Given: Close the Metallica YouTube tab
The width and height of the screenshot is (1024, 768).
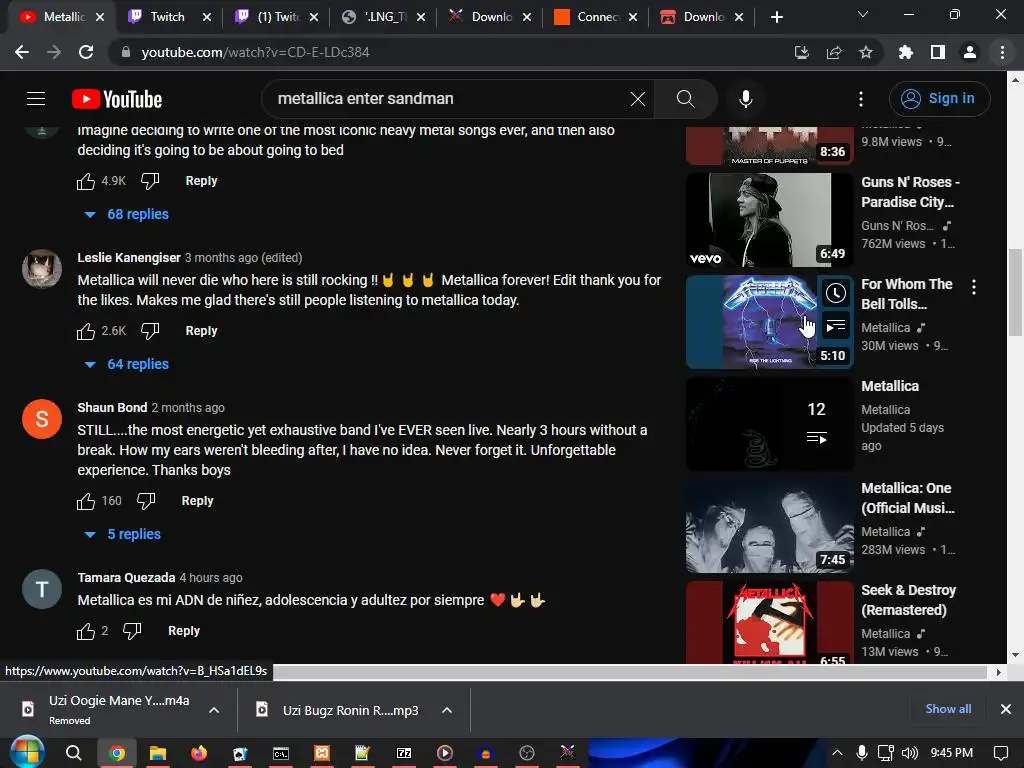Looking at the screenshot, I should (100, 17).
